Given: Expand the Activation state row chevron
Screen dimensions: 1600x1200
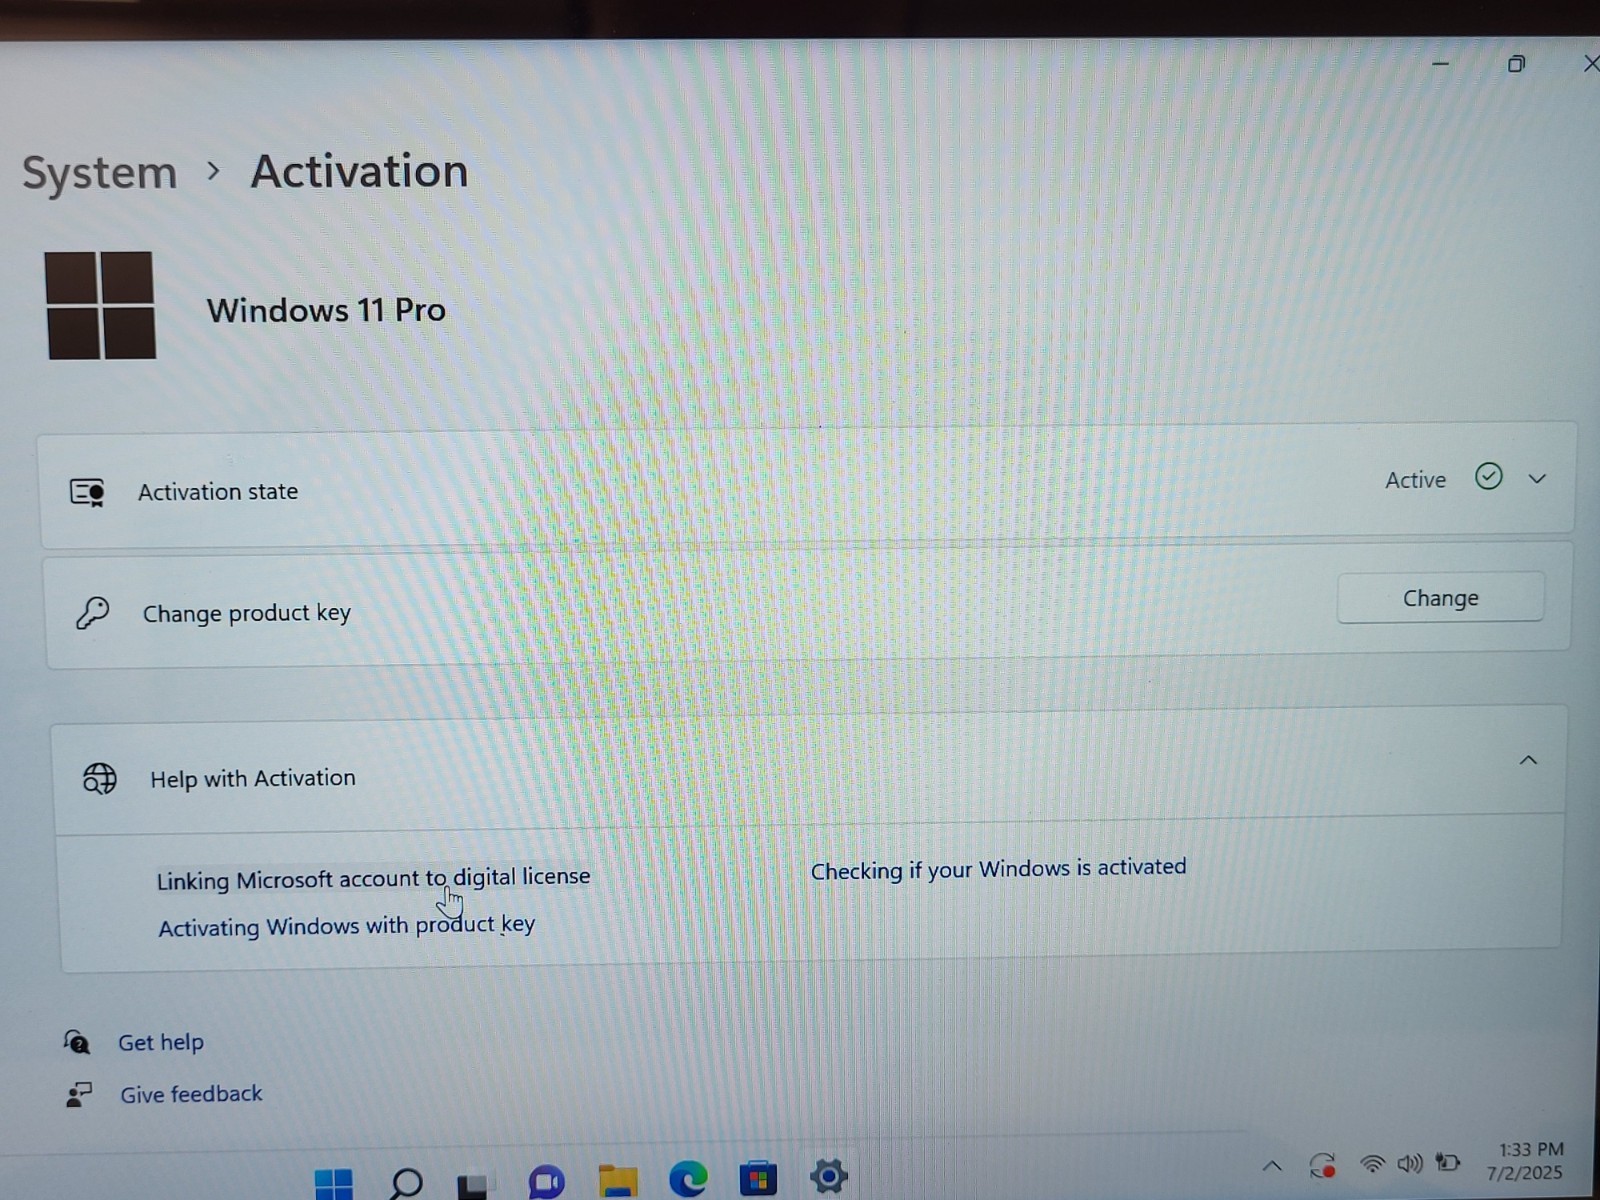Looking at the screenshot, I should 1537,479.
